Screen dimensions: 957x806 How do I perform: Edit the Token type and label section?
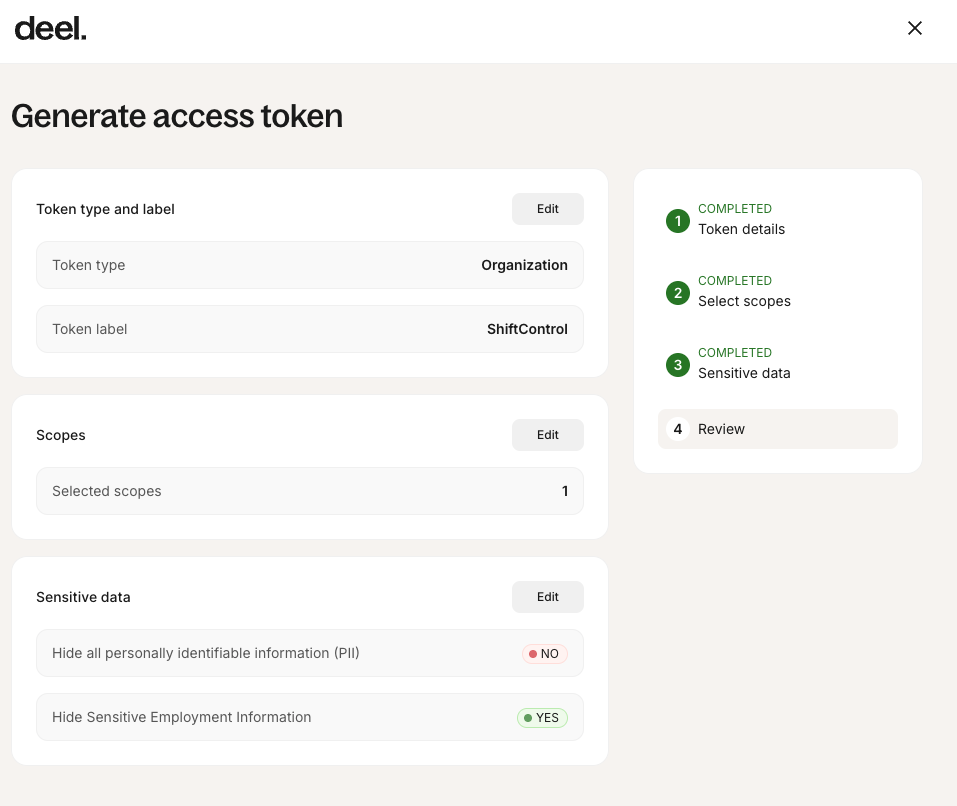point(547,208)
